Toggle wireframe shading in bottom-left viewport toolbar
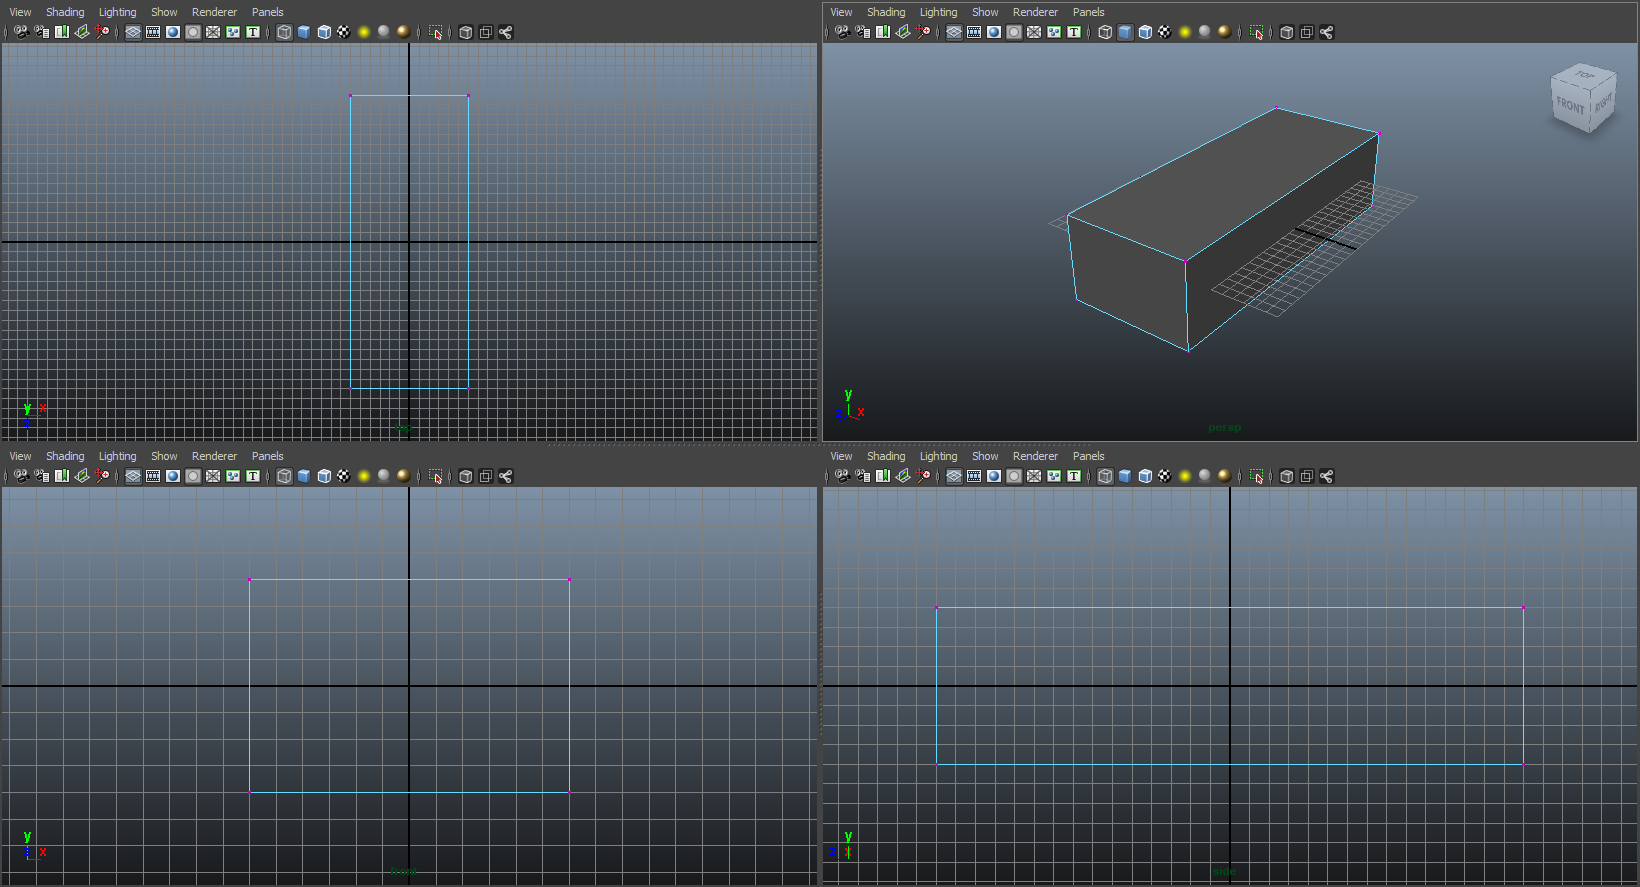This screenshot has height=887, width=1640. click(x=284, y=476)
